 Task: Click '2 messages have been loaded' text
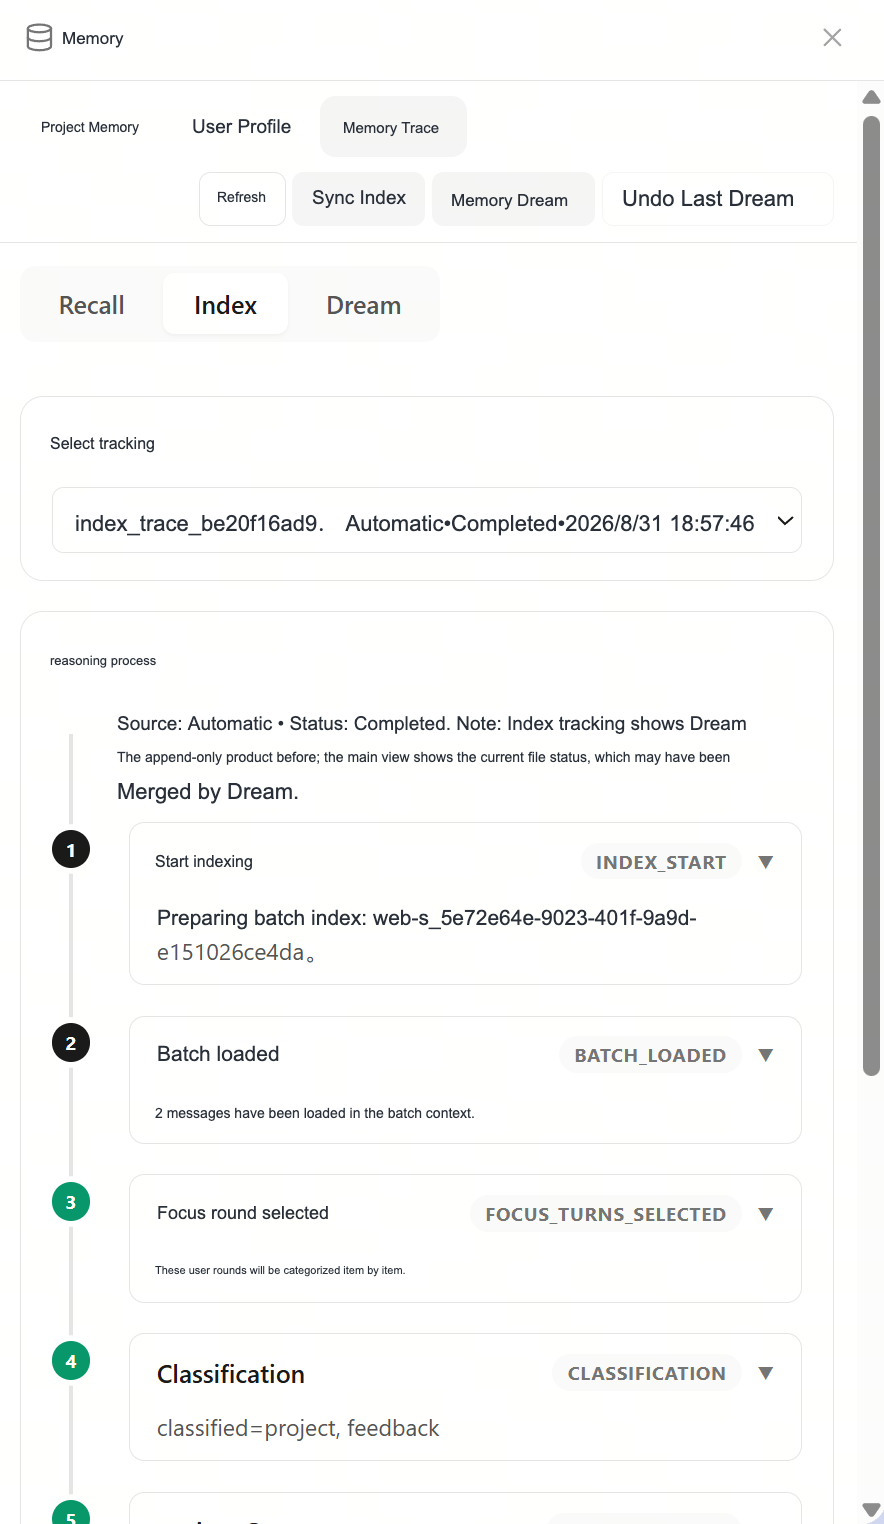click(x=315, y=1113)
